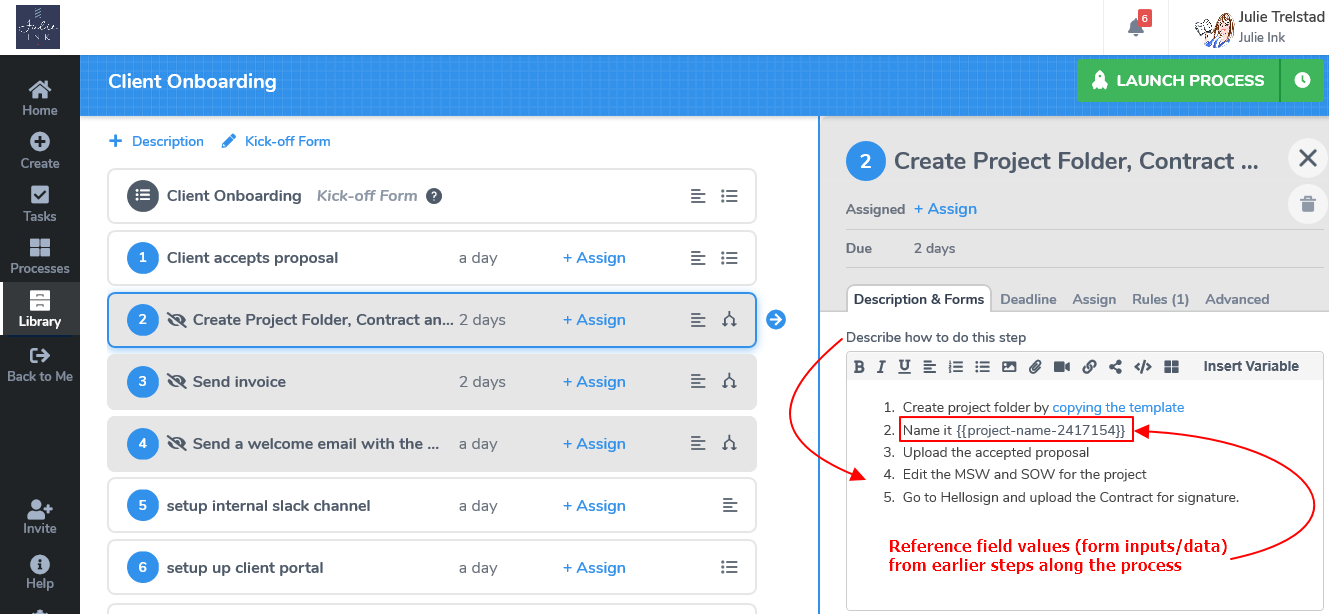Open the Library sidebar section

40,310
